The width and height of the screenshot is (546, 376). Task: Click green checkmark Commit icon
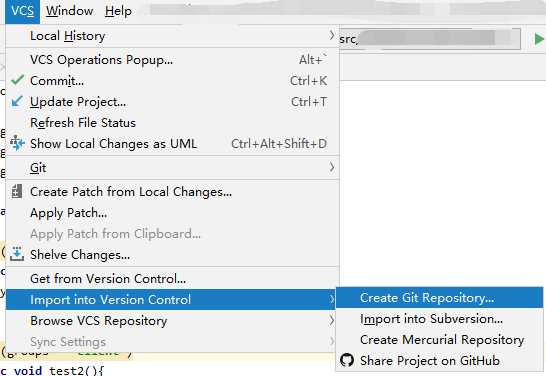click(x=17, y=80)
